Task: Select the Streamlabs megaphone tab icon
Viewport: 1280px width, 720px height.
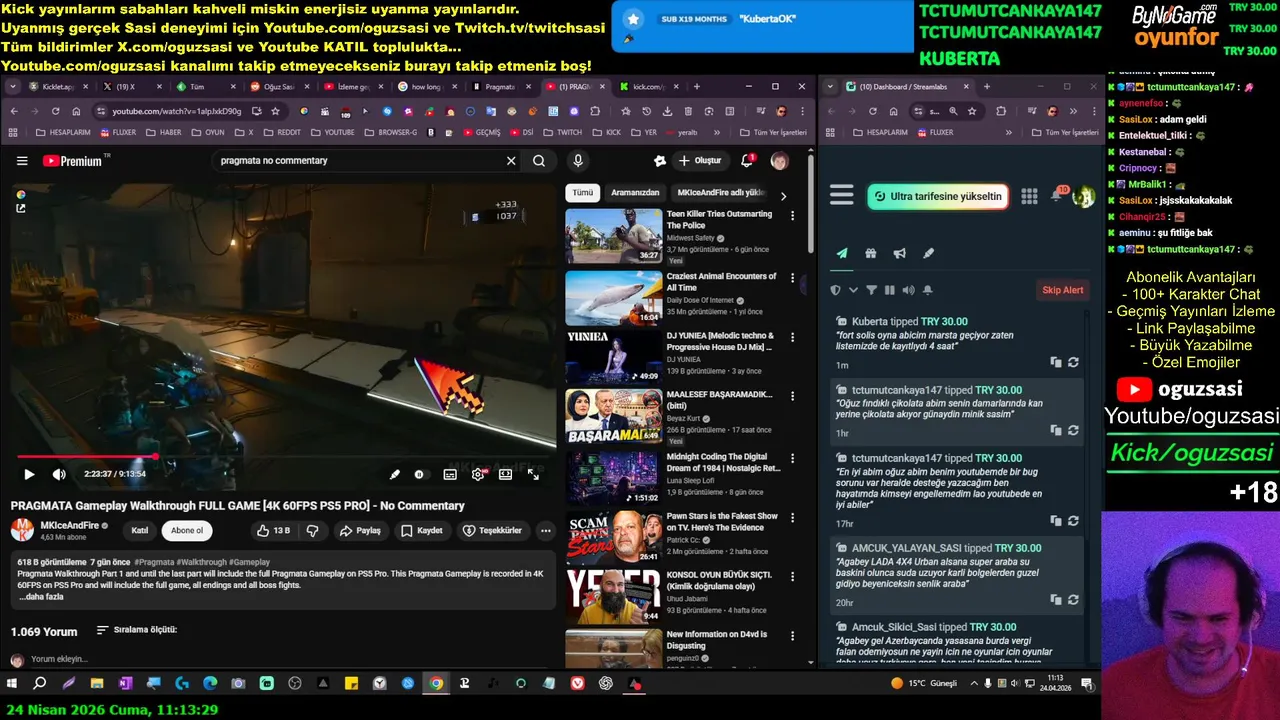Action: 899,254
